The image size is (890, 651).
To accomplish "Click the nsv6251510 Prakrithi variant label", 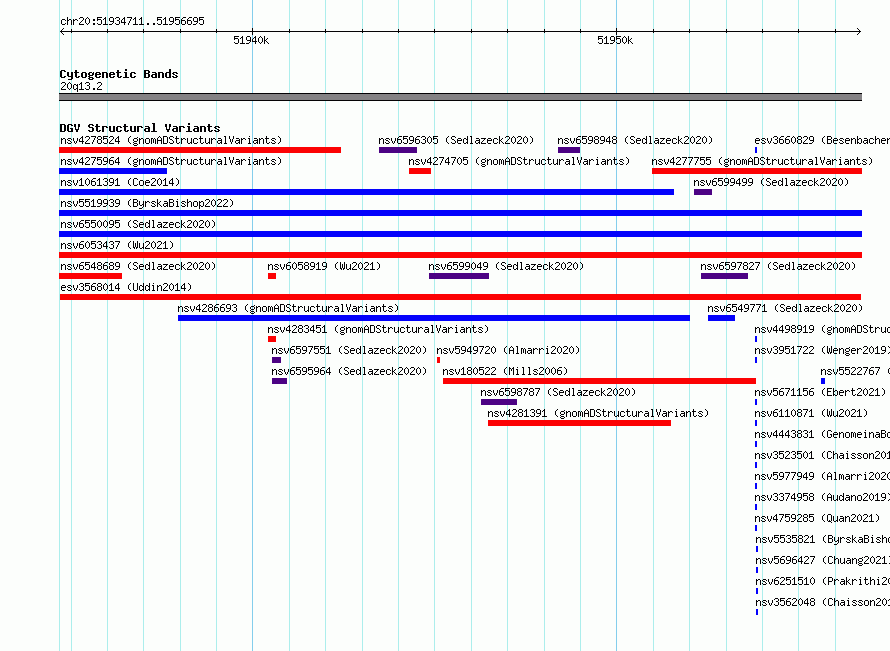I will (822, 581).
